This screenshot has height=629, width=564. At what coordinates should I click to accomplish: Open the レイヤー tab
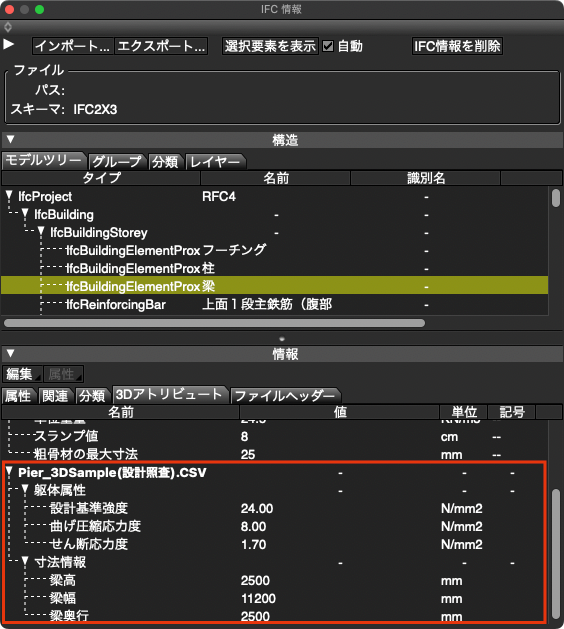coord(215,162)
